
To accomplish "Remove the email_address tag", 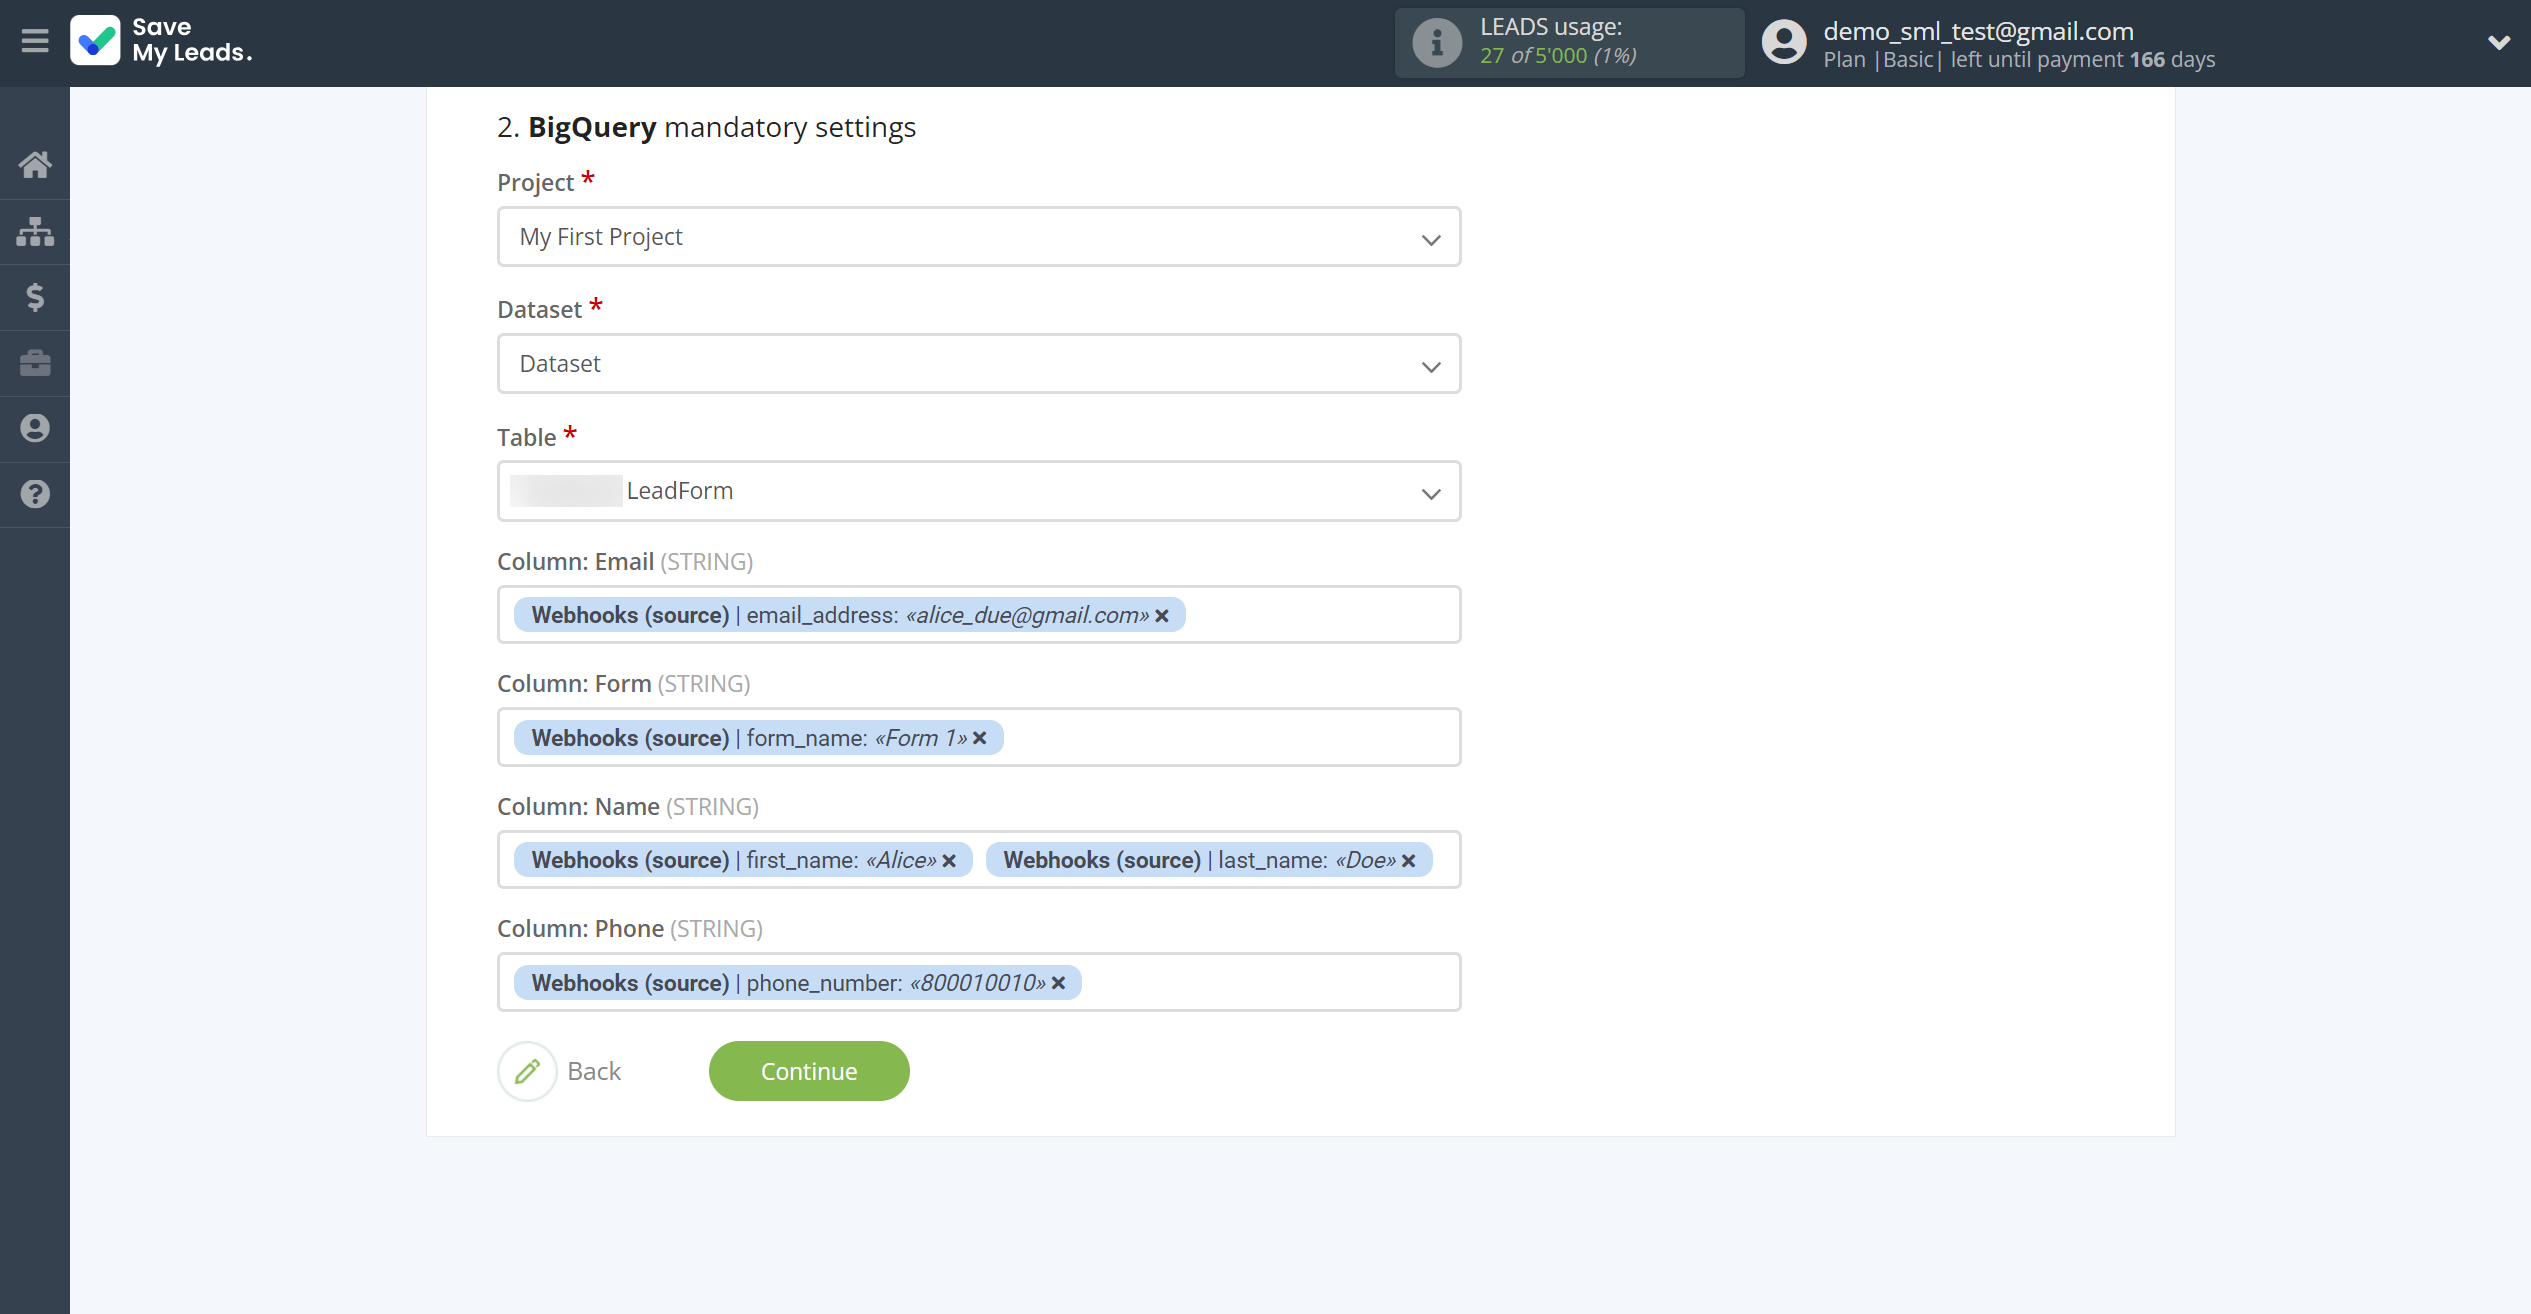I will click(x=1162, y=616).
